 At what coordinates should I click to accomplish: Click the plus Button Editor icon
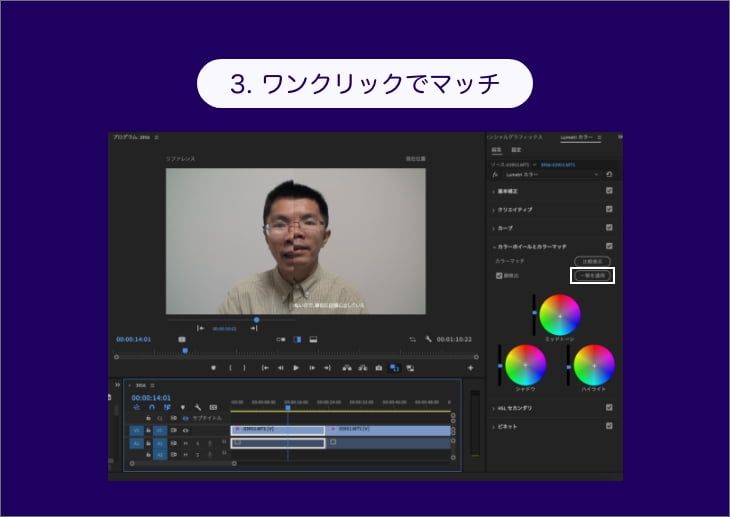470,368
